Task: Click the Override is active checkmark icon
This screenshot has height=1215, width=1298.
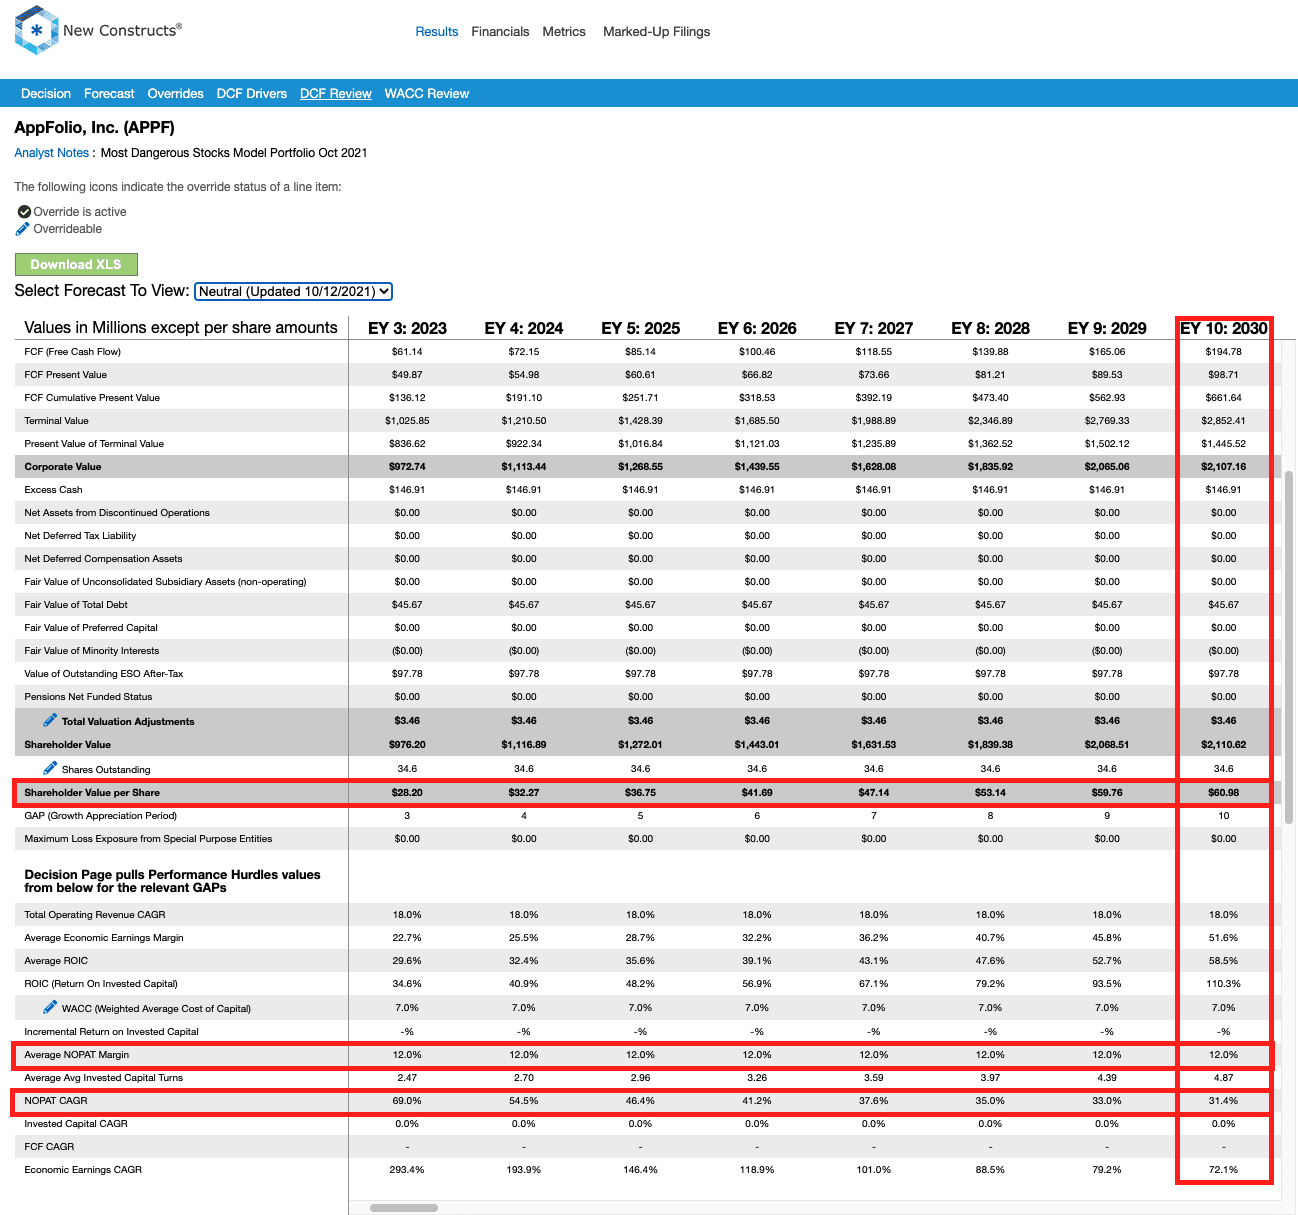Action: pyautogui.click(x=24, y=212)
